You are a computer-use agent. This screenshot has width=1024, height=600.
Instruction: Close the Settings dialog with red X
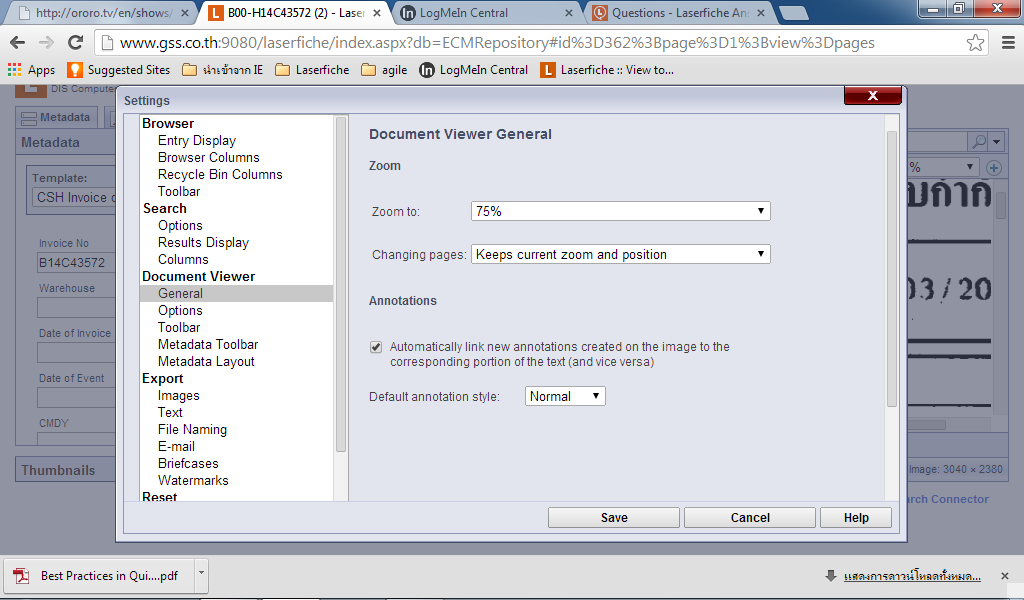point(872,95)
